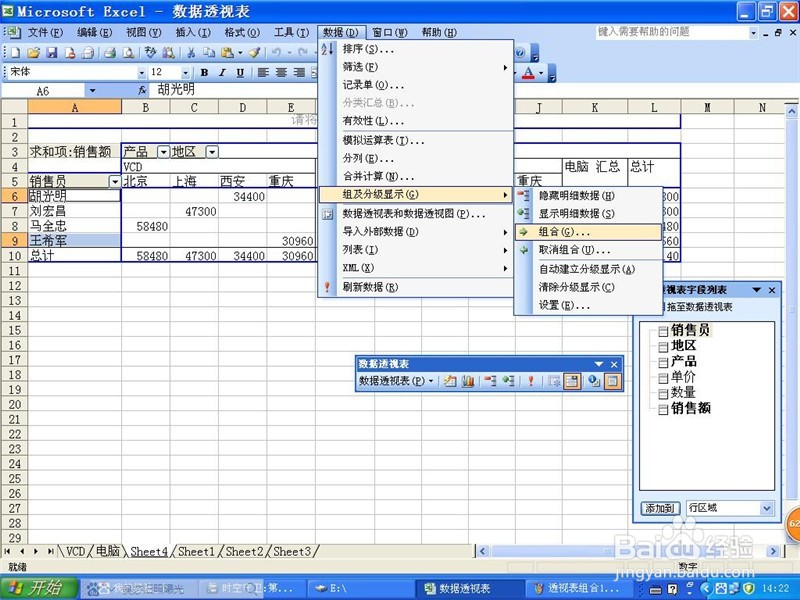Image resolution: width=800 pixels, height=600 pixels.
Task: Click the Undo arrow icon
Action: (277, 52)
